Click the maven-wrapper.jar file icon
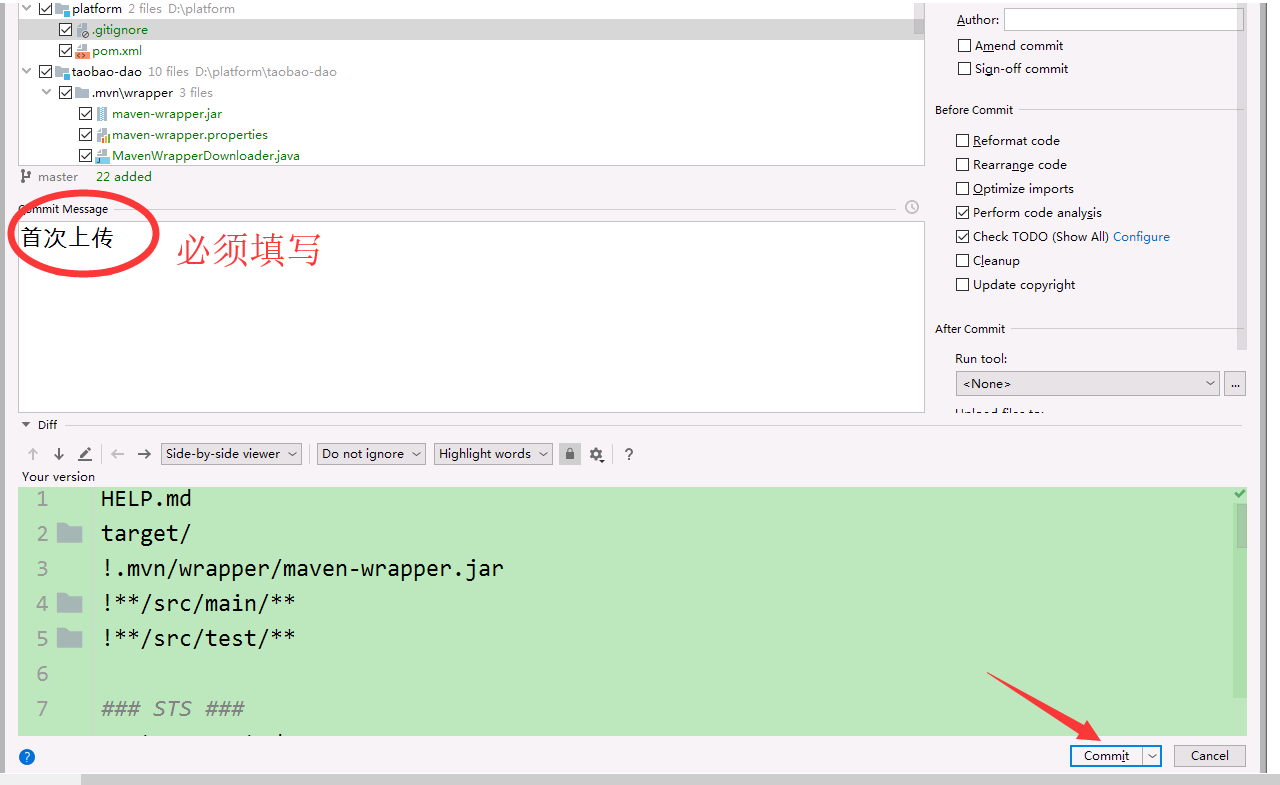1280x785 pixels. (x=102, y=114)
